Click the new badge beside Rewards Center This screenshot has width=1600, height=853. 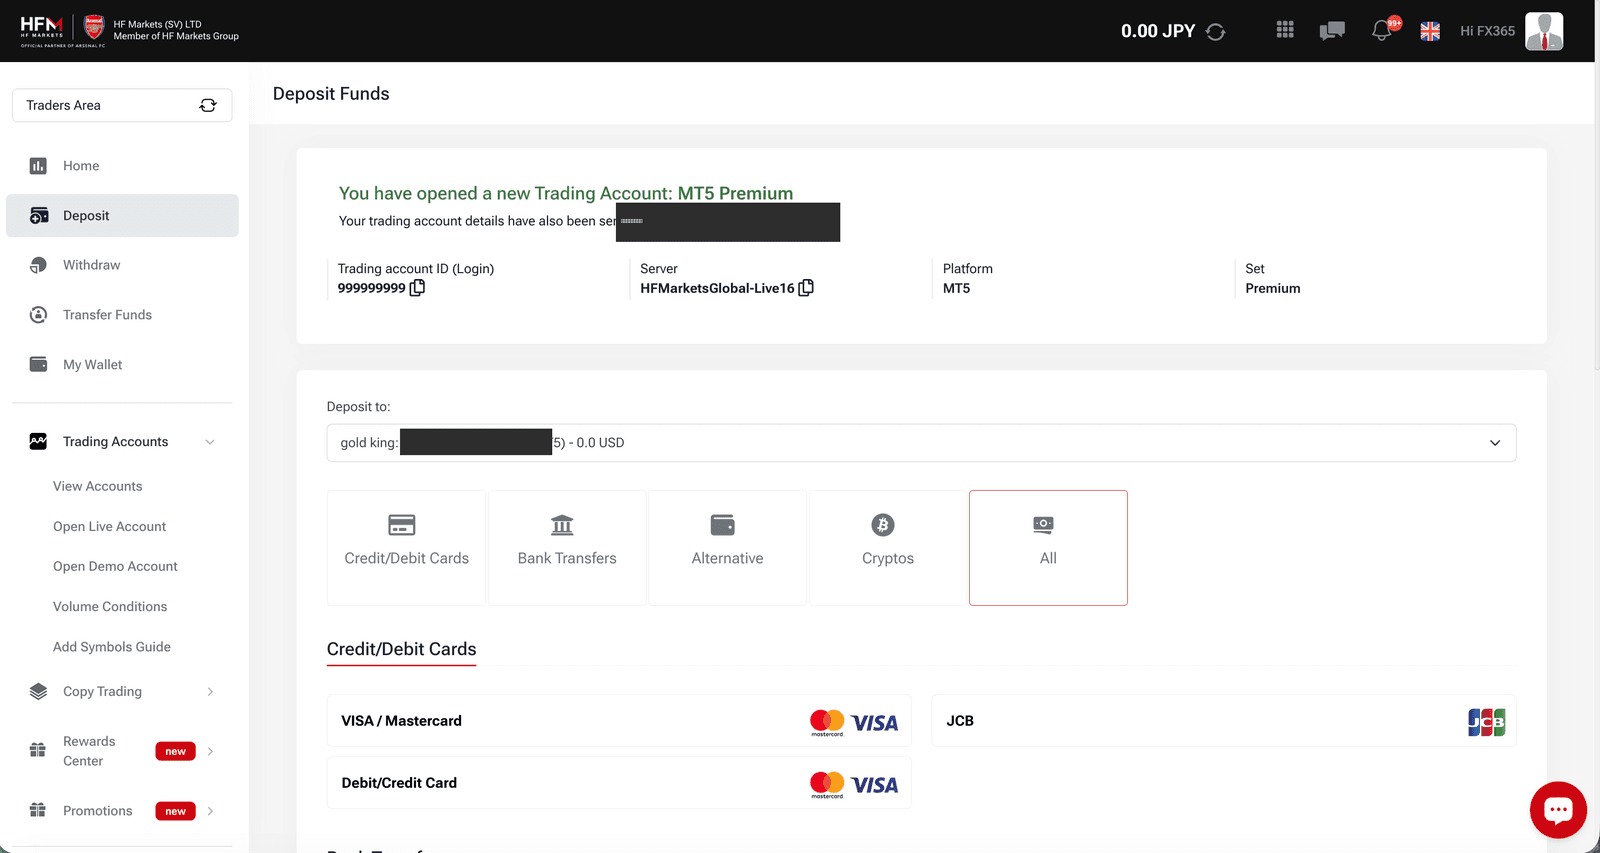point(175,751)
